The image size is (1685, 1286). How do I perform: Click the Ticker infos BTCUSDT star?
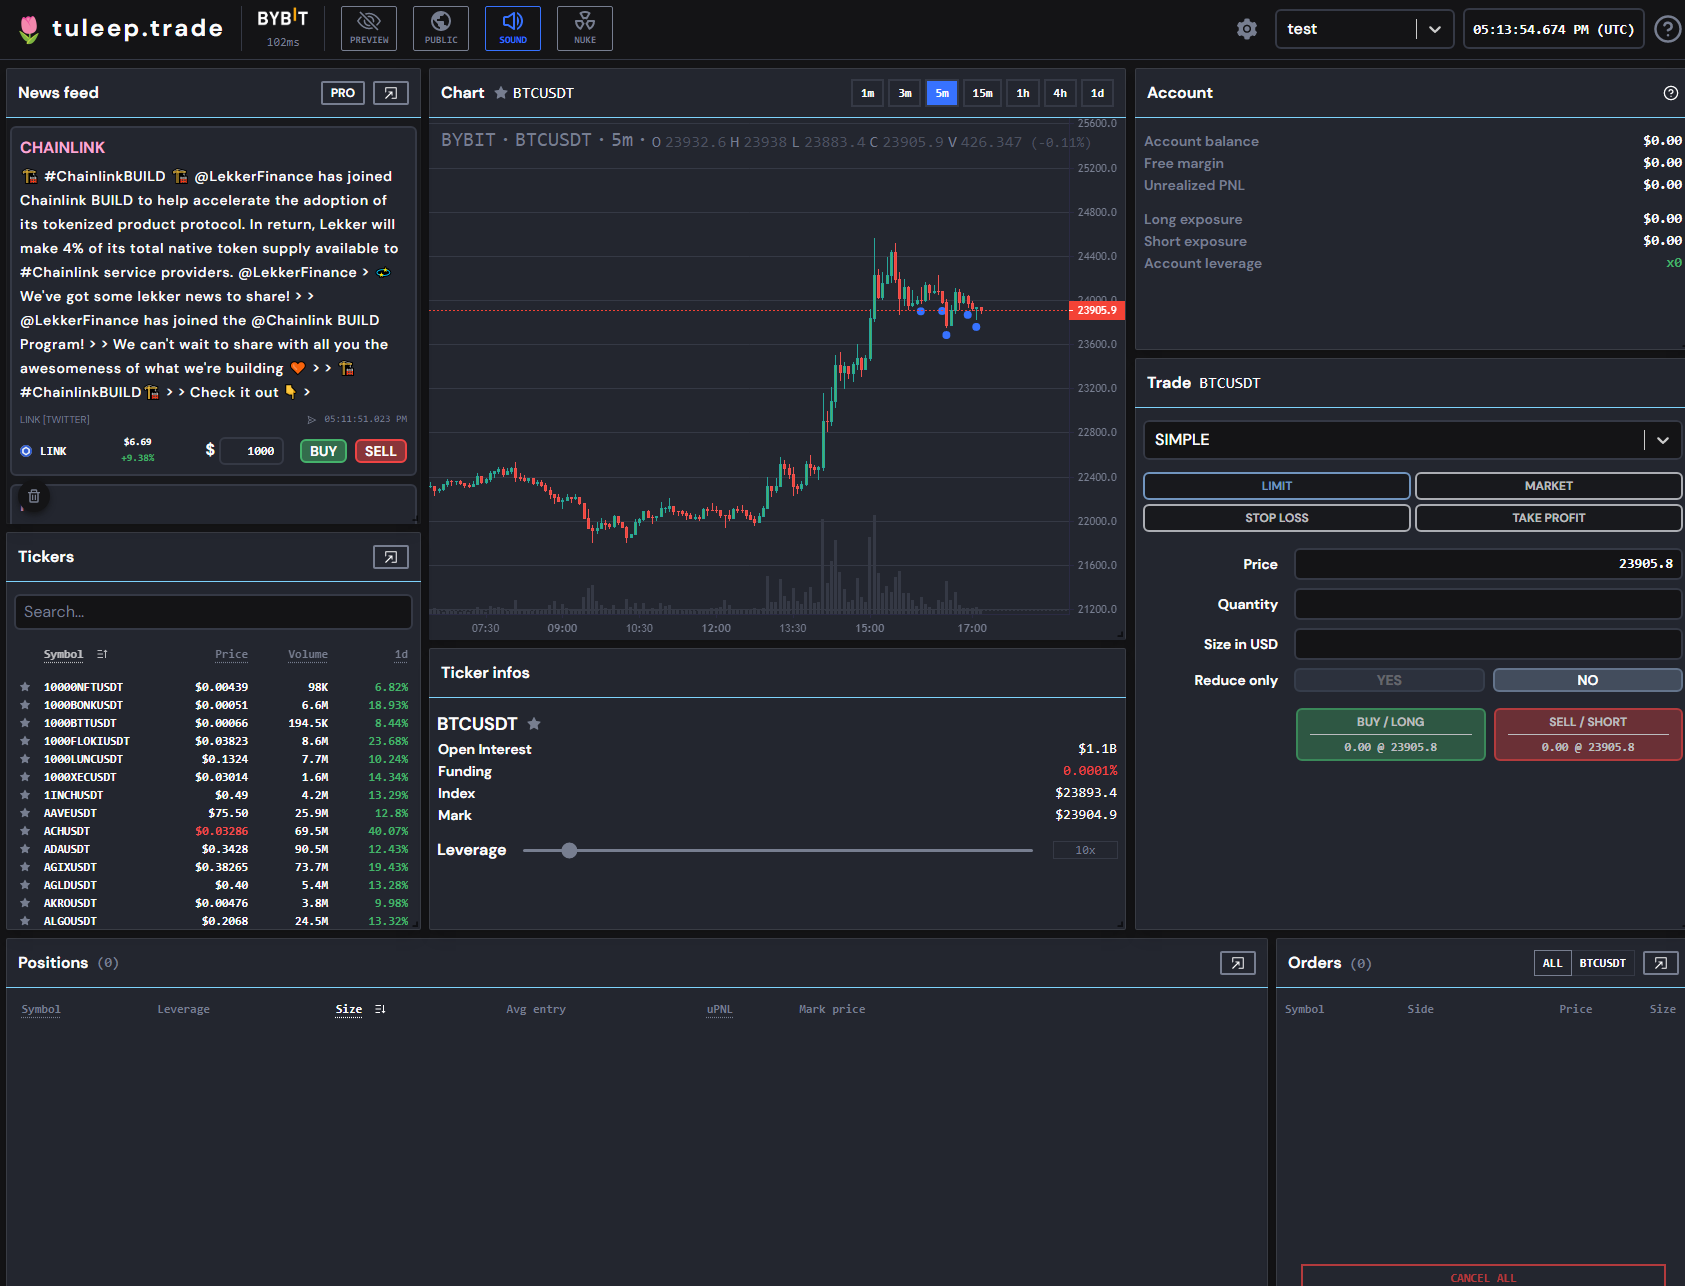coord(534,724)
